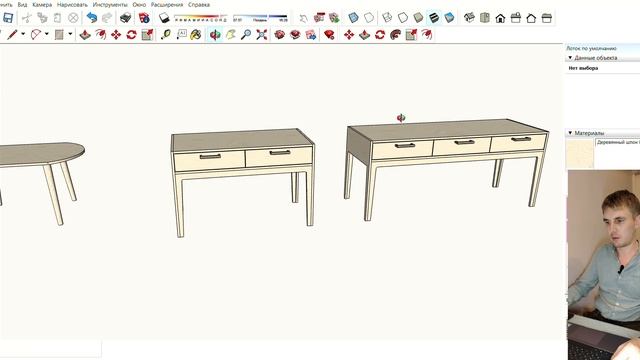Select the Orbit camera tool

pyautogui.click(x=215, y=35)
